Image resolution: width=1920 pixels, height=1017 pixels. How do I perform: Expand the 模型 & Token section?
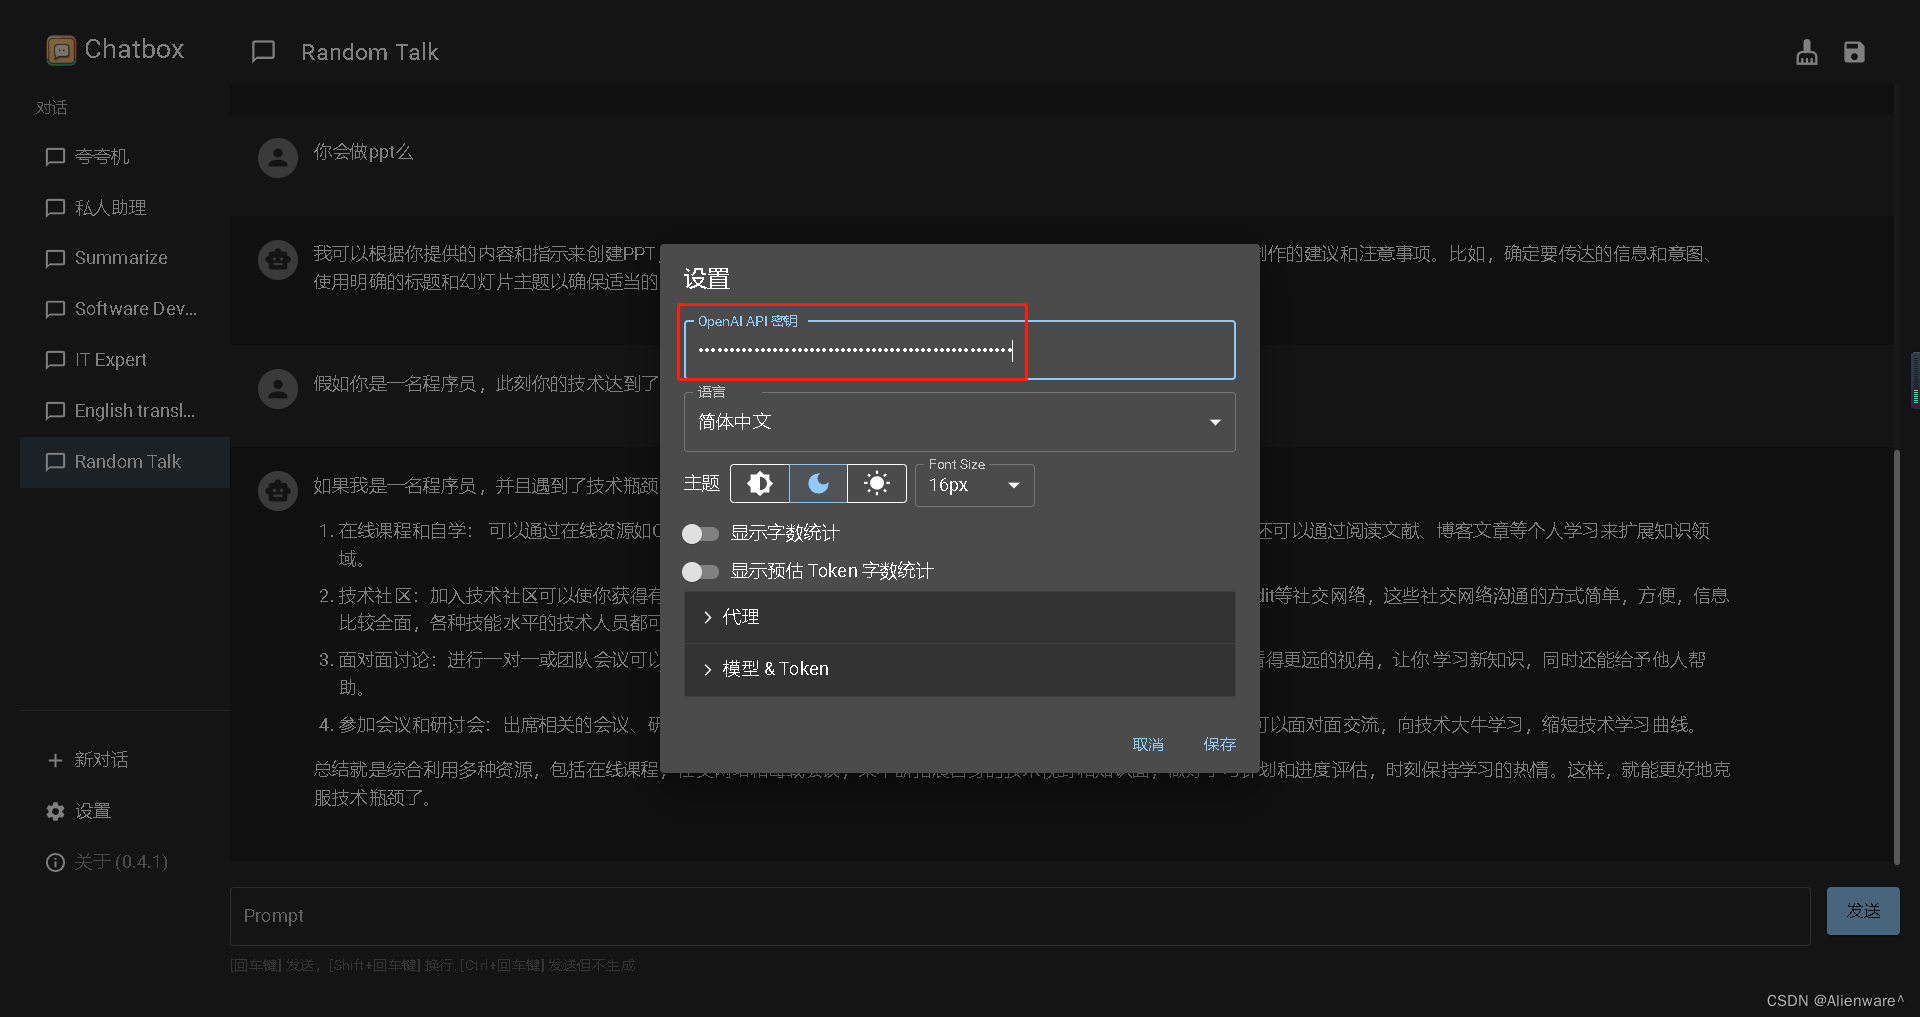click(x=959, y=669)
